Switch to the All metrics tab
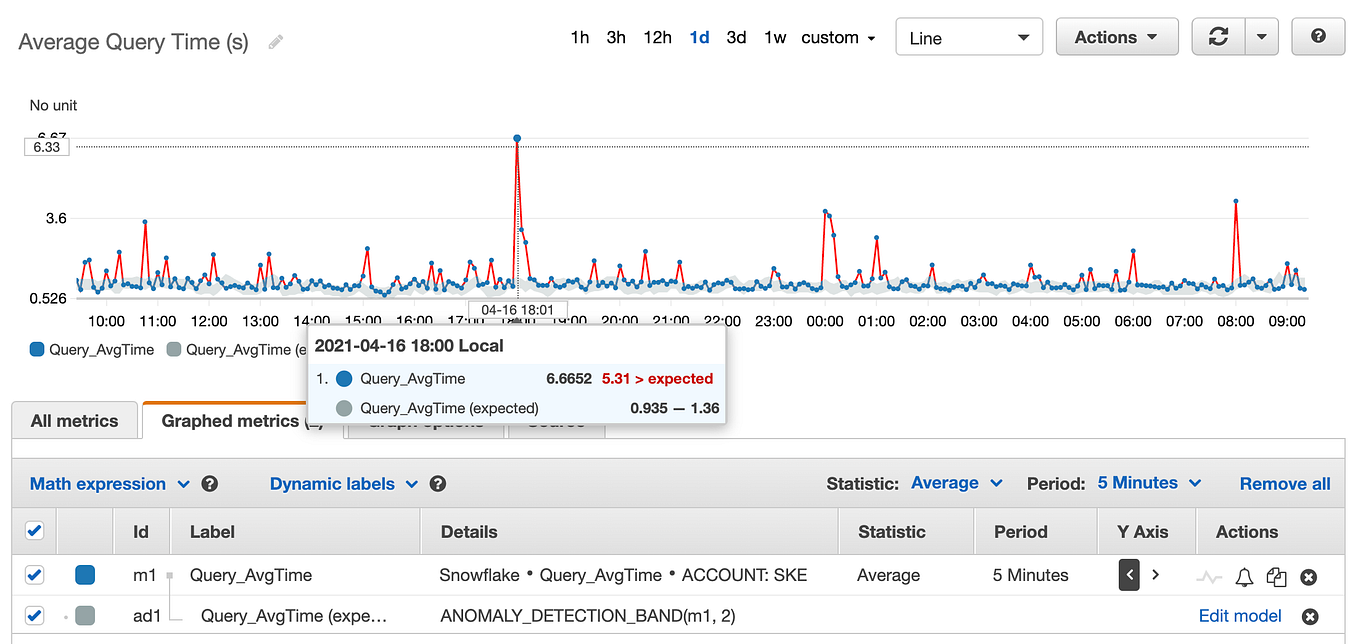The height and width of the screenshot is (644, 1358). [x=75, y=420]
